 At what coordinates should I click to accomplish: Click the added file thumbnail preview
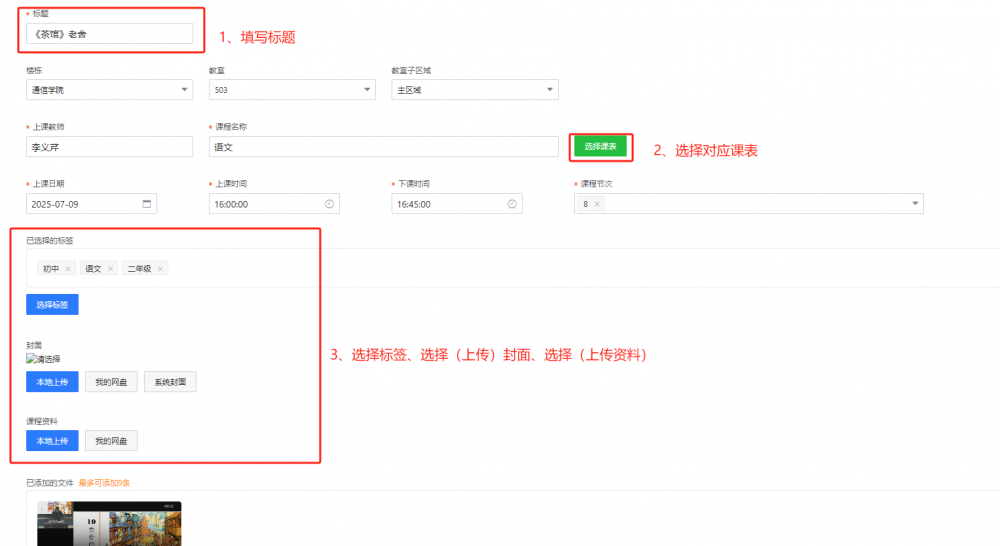[109, 523]
